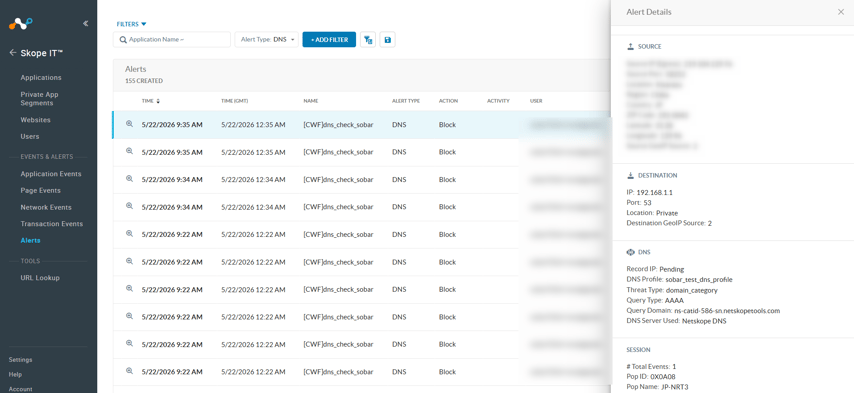Open Application Events
The height and width of the screenshot is (393, 854).
[x=51, y=174]
